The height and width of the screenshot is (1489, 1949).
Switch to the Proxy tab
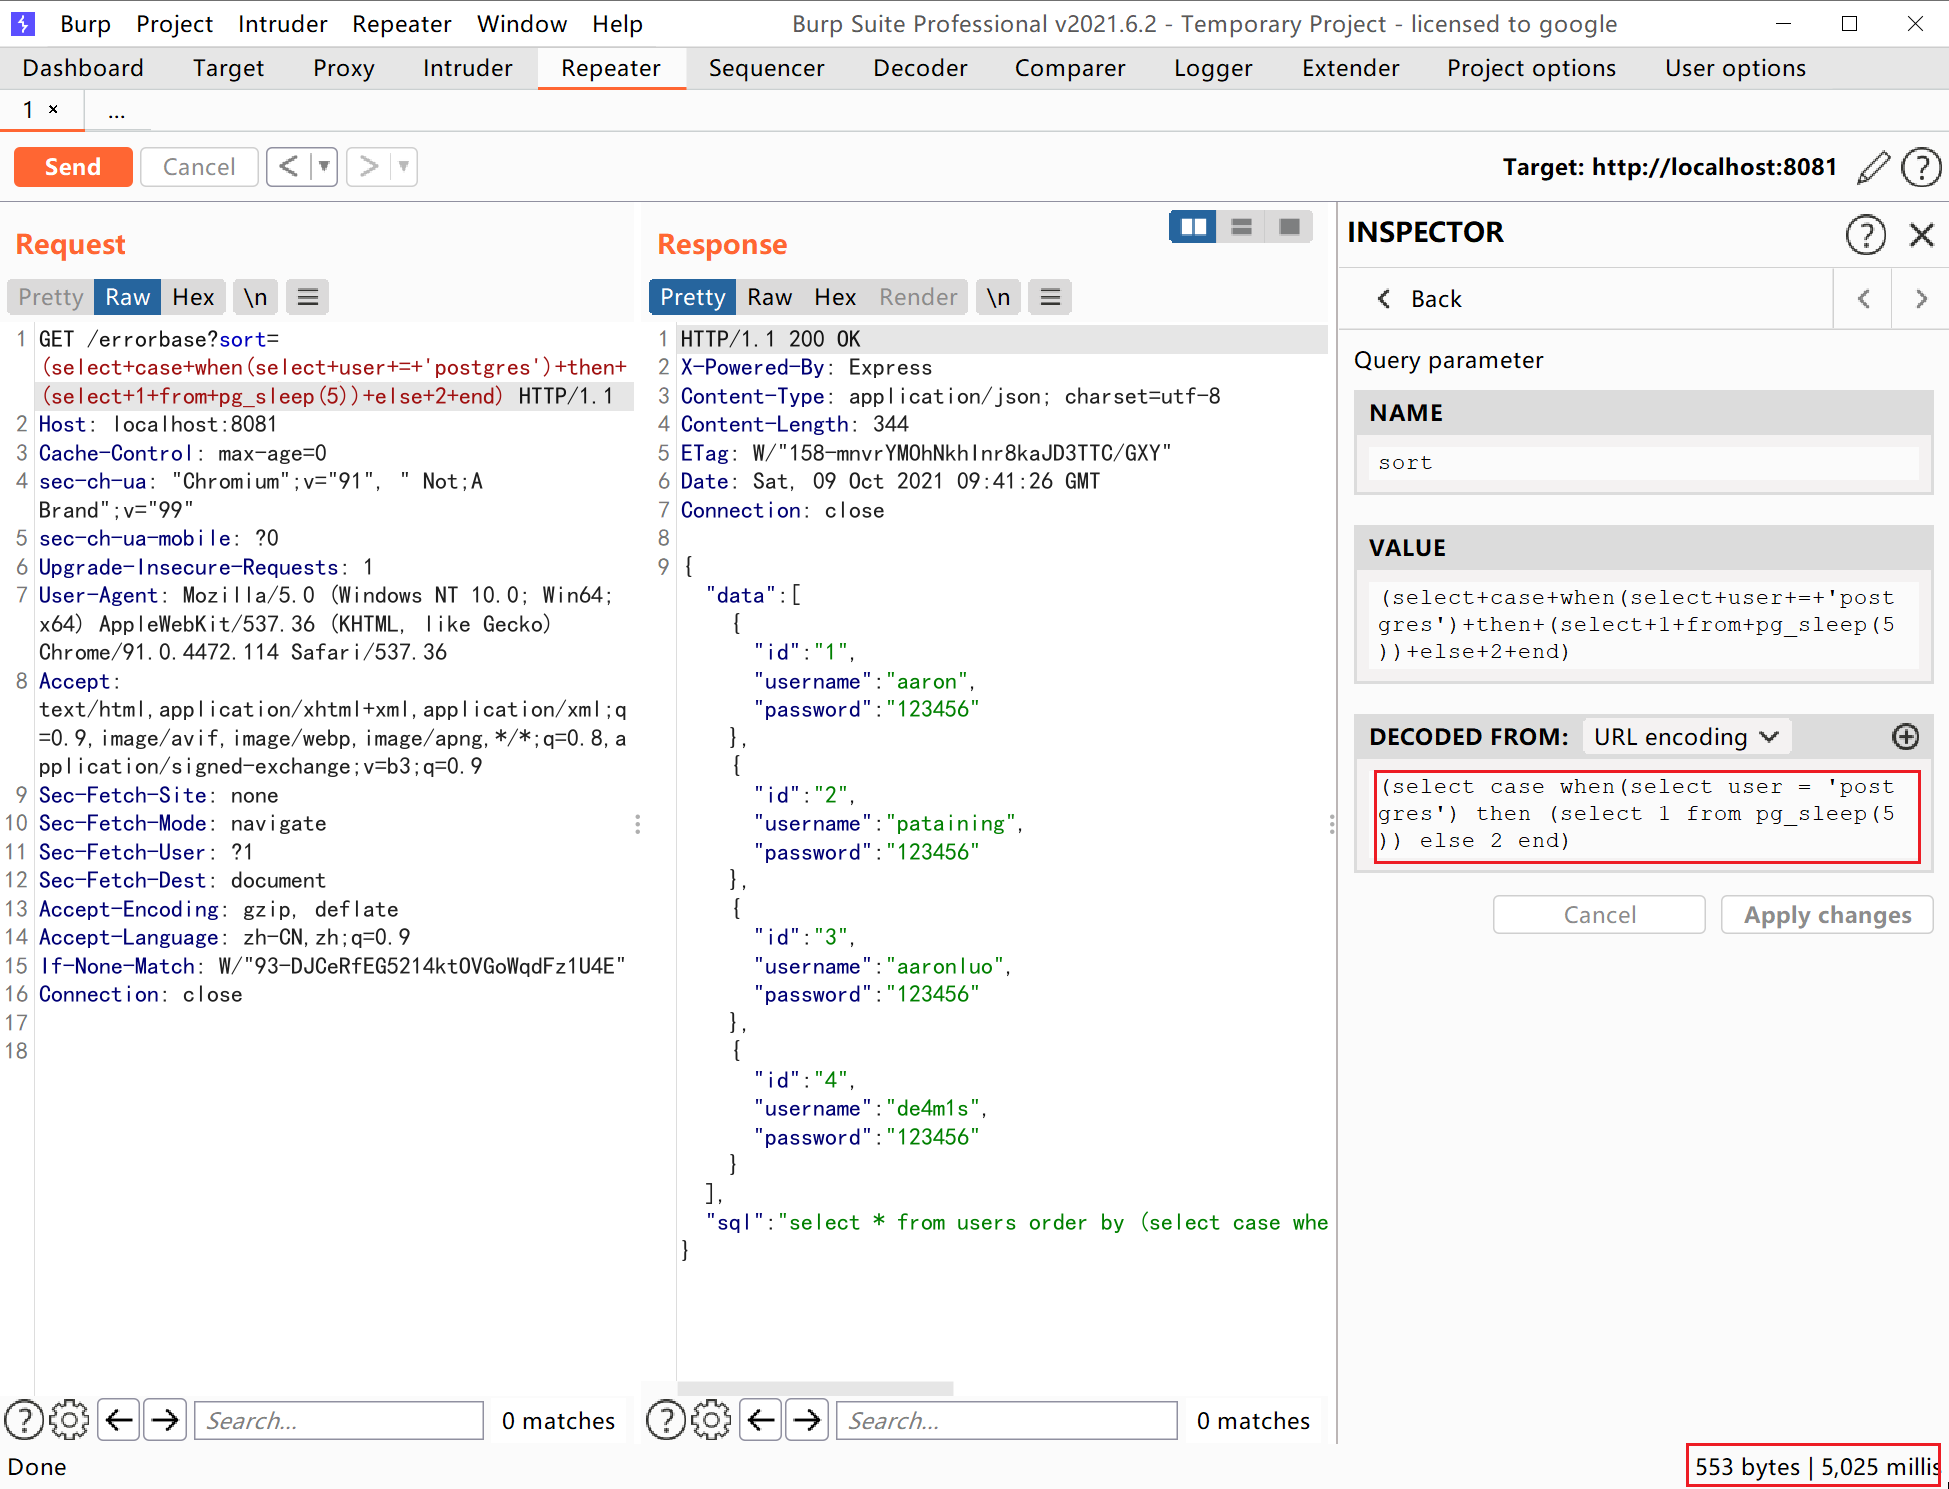click(x=343, y=68)
